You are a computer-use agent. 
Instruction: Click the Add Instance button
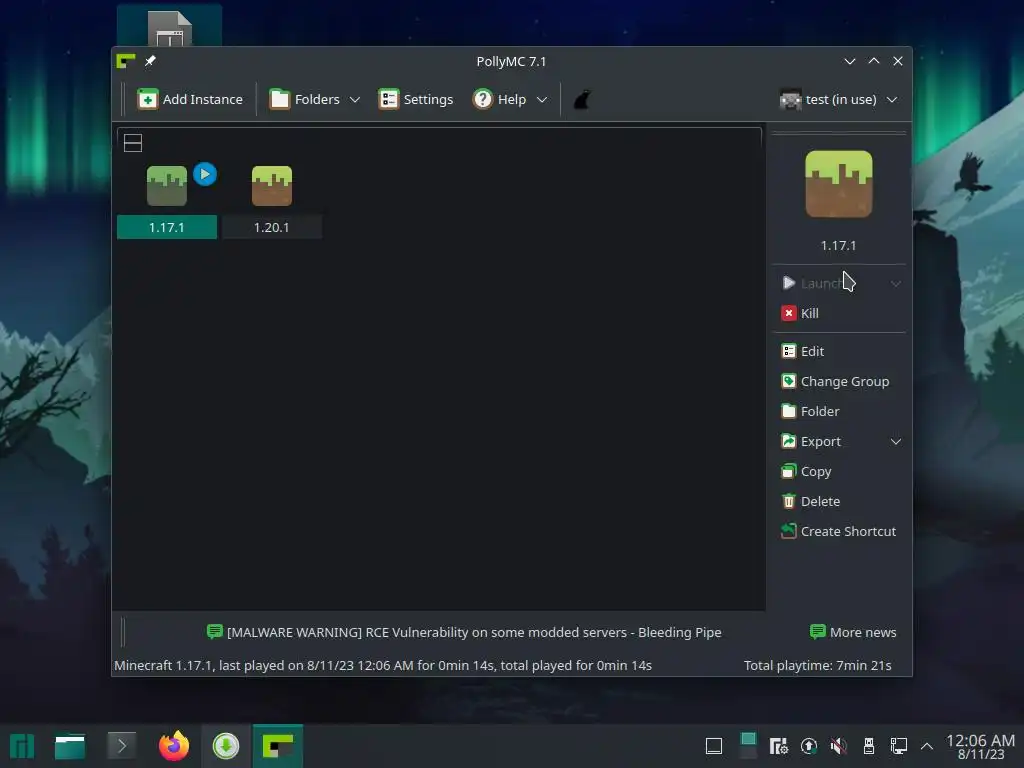click(190, 99)
